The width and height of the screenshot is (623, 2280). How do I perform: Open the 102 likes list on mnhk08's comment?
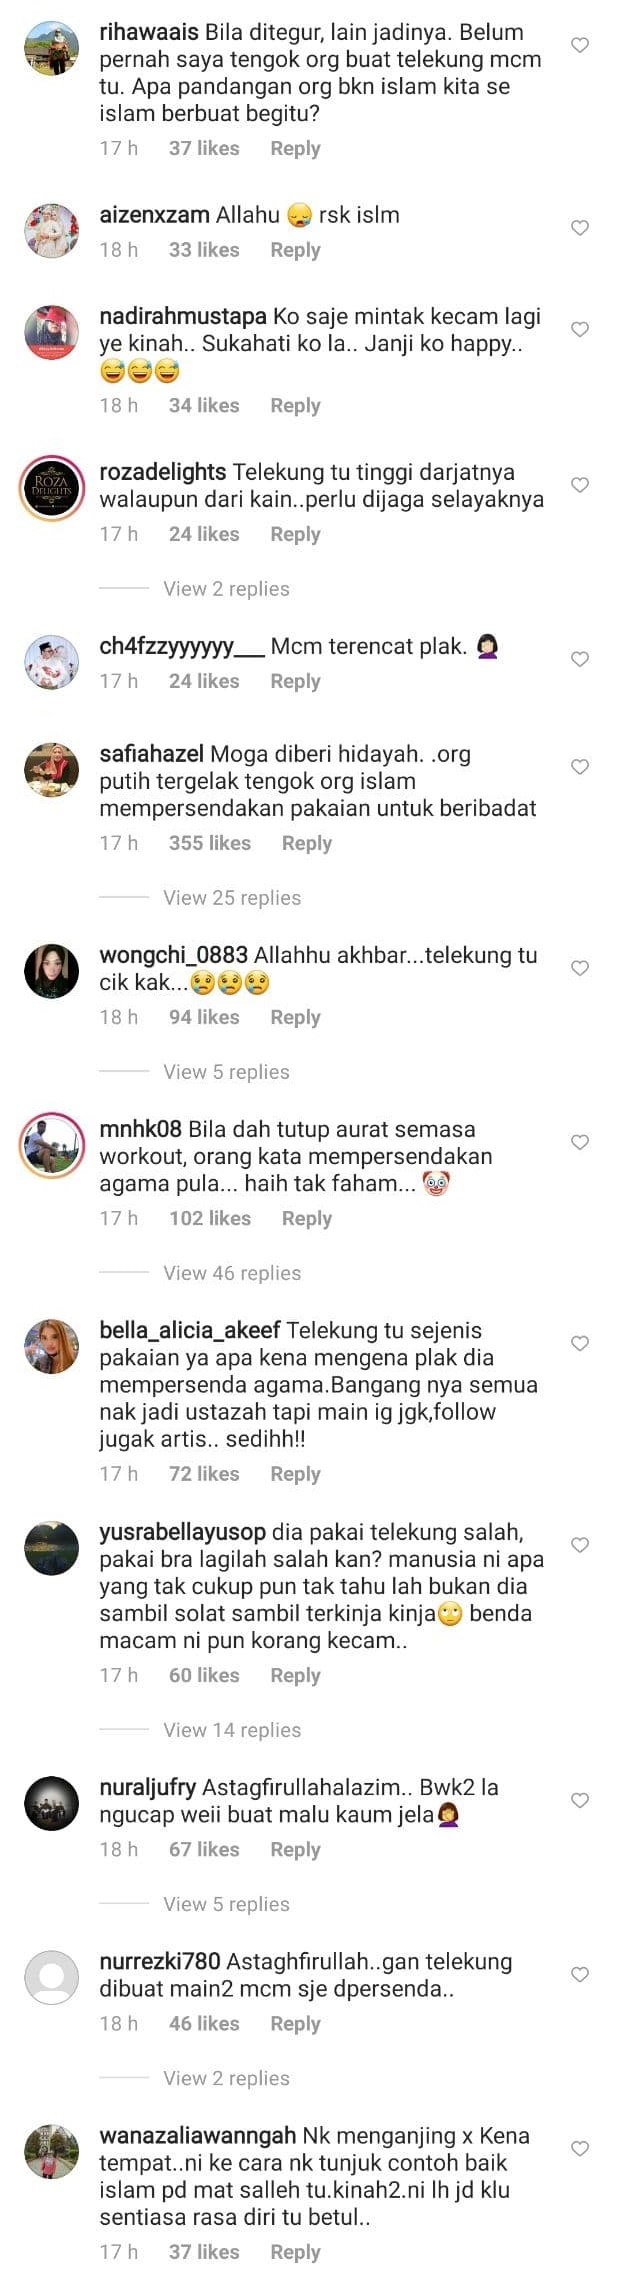click(210, 1218)
